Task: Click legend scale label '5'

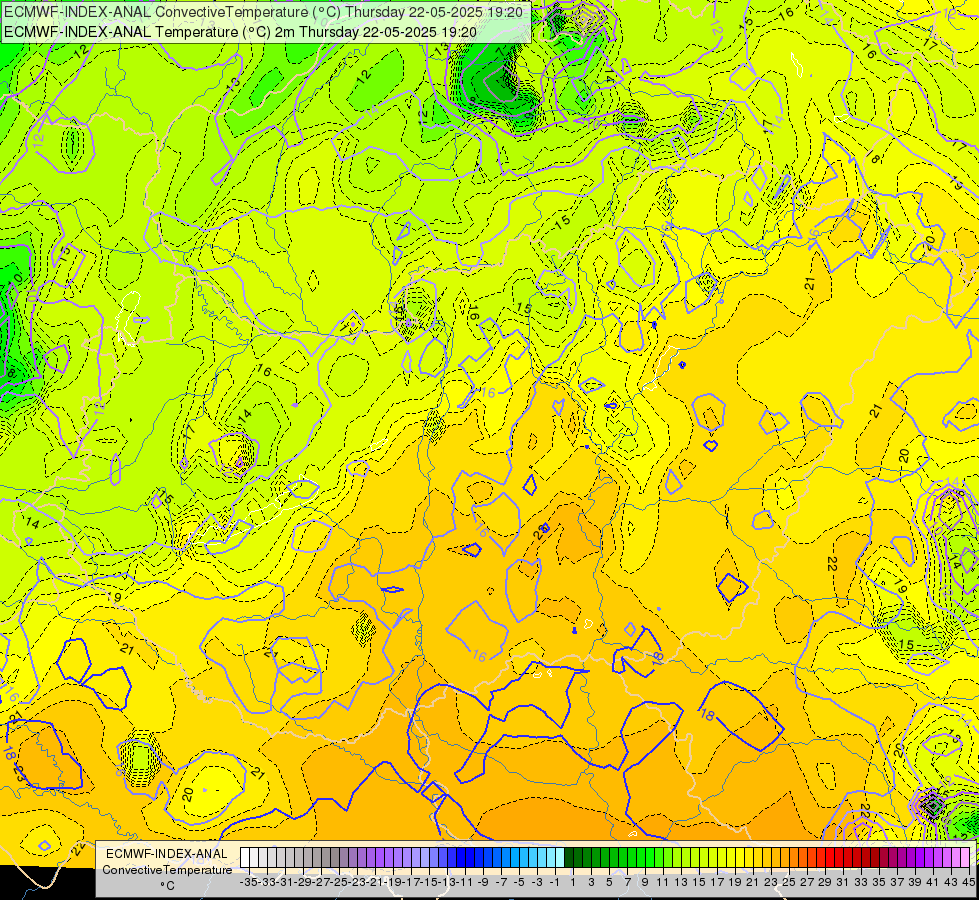Action: (609, 883)
